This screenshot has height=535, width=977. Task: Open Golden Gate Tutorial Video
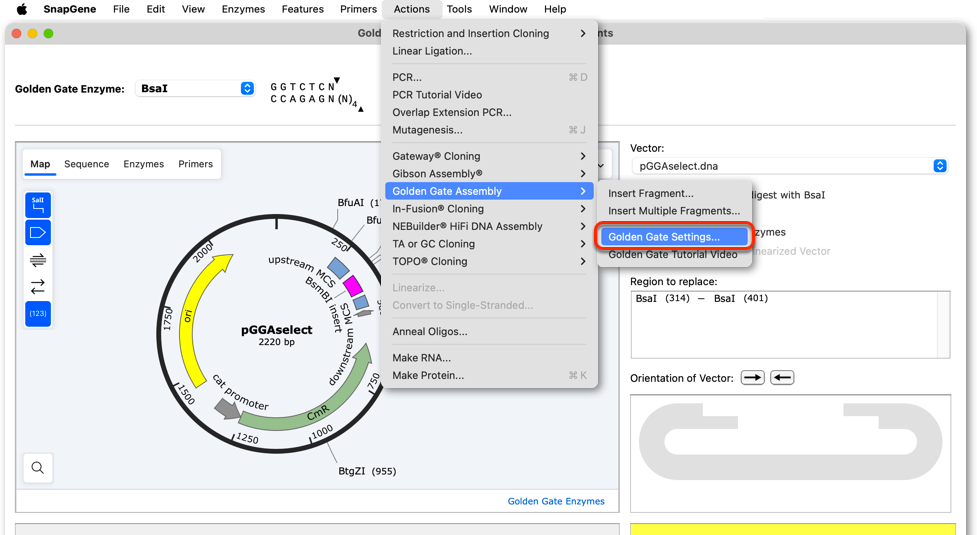pyautogui.click(x=674, y=254)
